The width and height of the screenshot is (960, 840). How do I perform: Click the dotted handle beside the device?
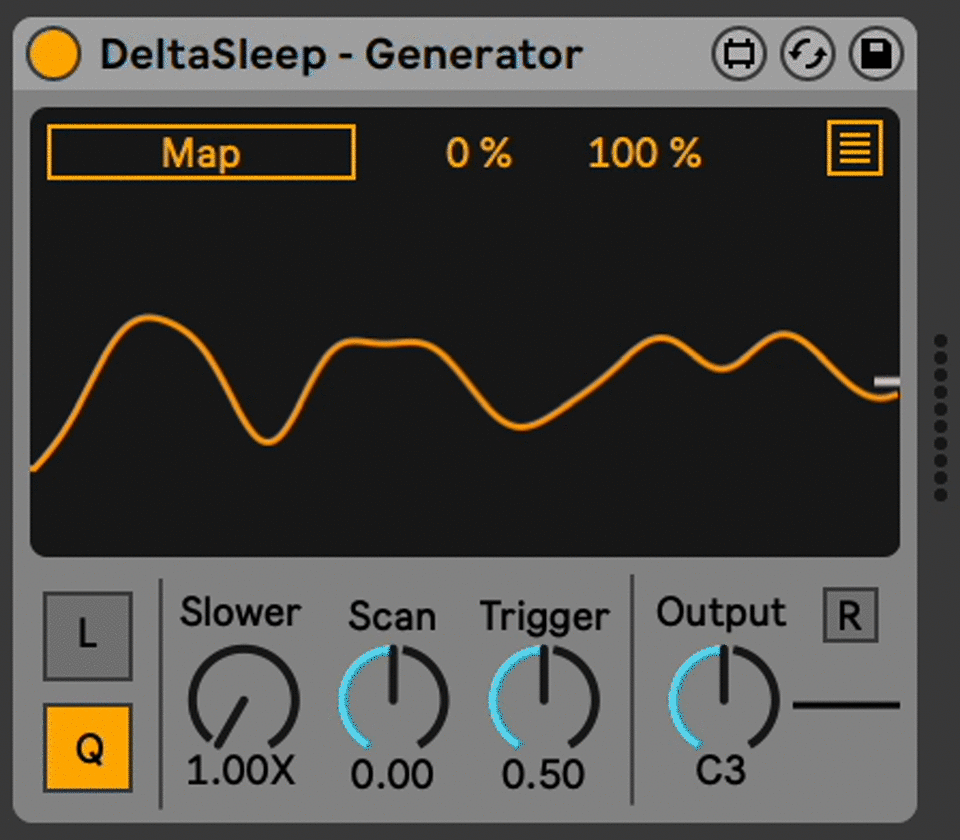(940, 418)
